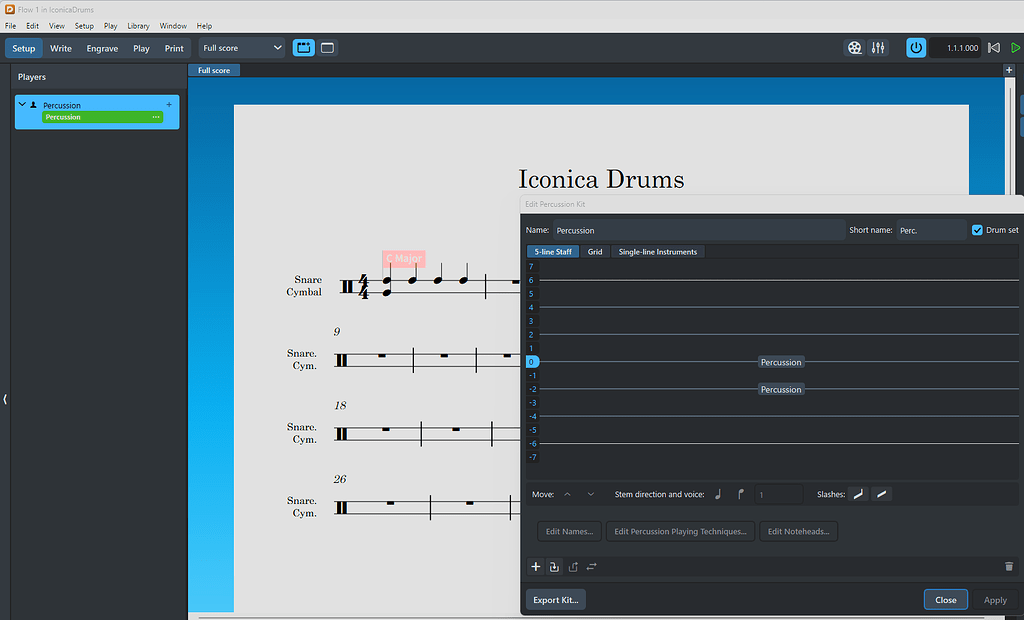Viewport: 1024px width, 620px height.
Task: Open the Edit menu
Action: coord(33,26)
